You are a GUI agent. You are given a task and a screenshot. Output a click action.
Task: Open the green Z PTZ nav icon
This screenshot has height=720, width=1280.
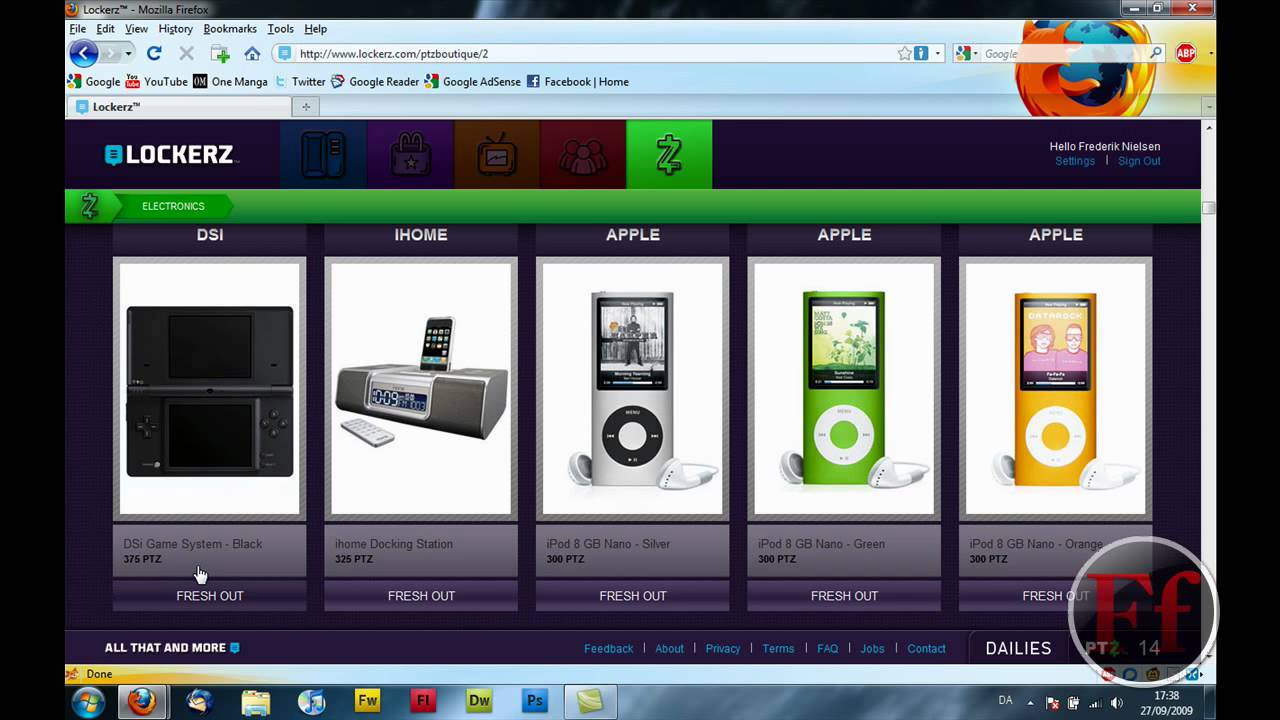669,155
